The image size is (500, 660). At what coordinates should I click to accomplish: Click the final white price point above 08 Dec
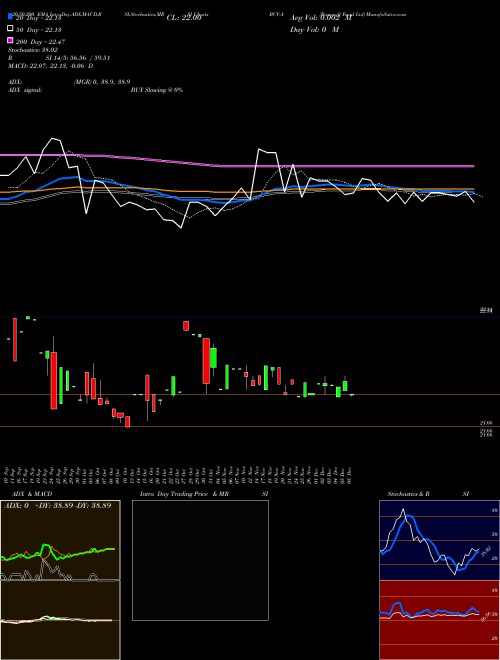[x=475, y=202]
